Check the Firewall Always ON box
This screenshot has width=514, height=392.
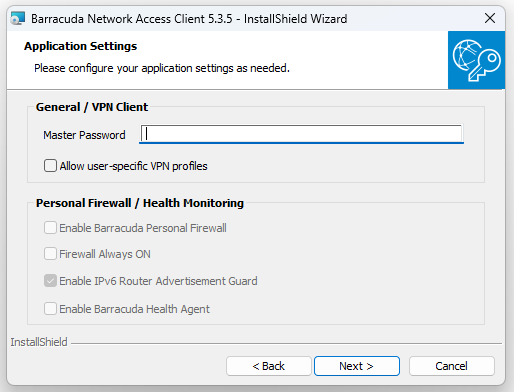pos(50,254)
